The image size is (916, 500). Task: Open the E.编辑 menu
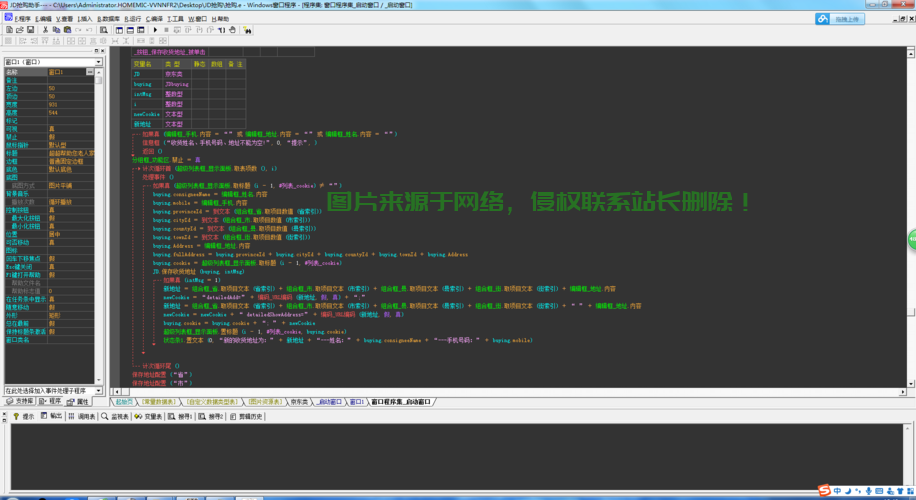[43, 19]
